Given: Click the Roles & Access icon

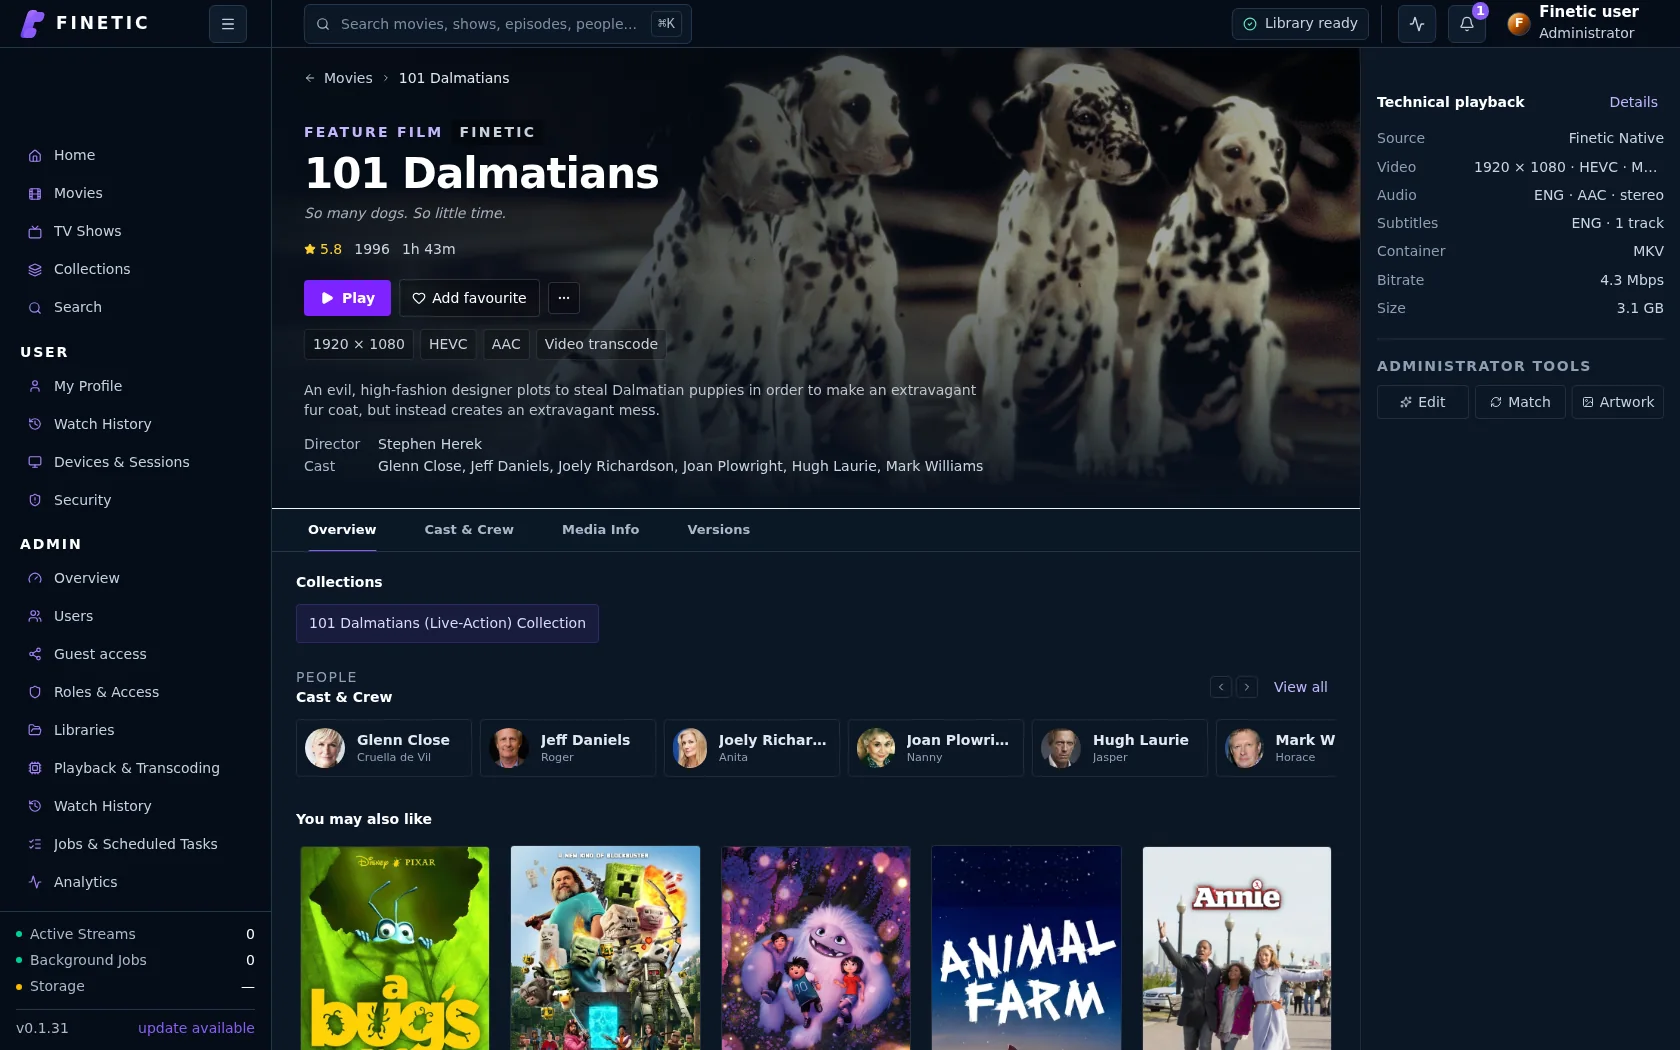Looking at the screenshot, I should [x=35, y=692].
